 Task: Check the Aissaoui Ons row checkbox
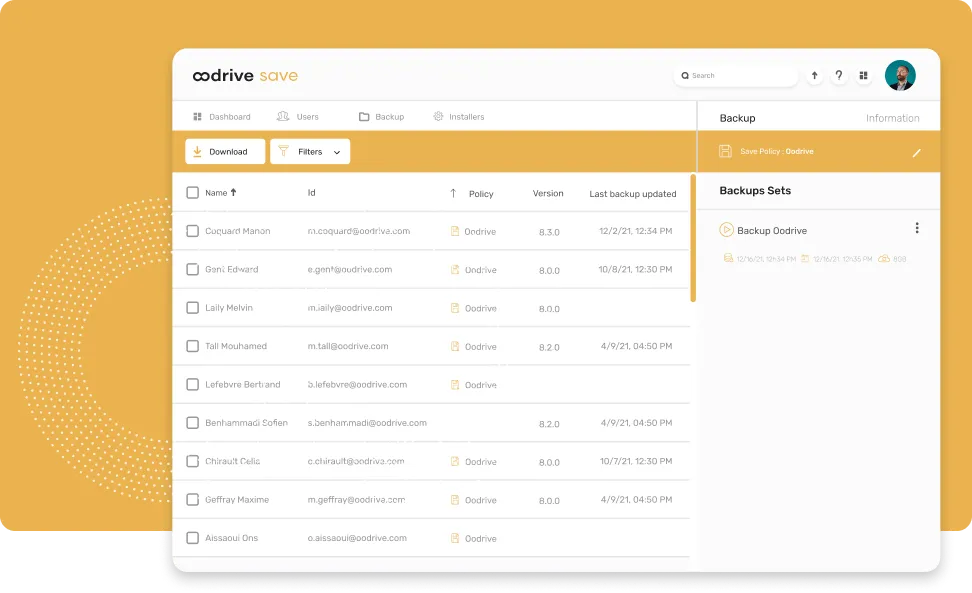[193, 538]
